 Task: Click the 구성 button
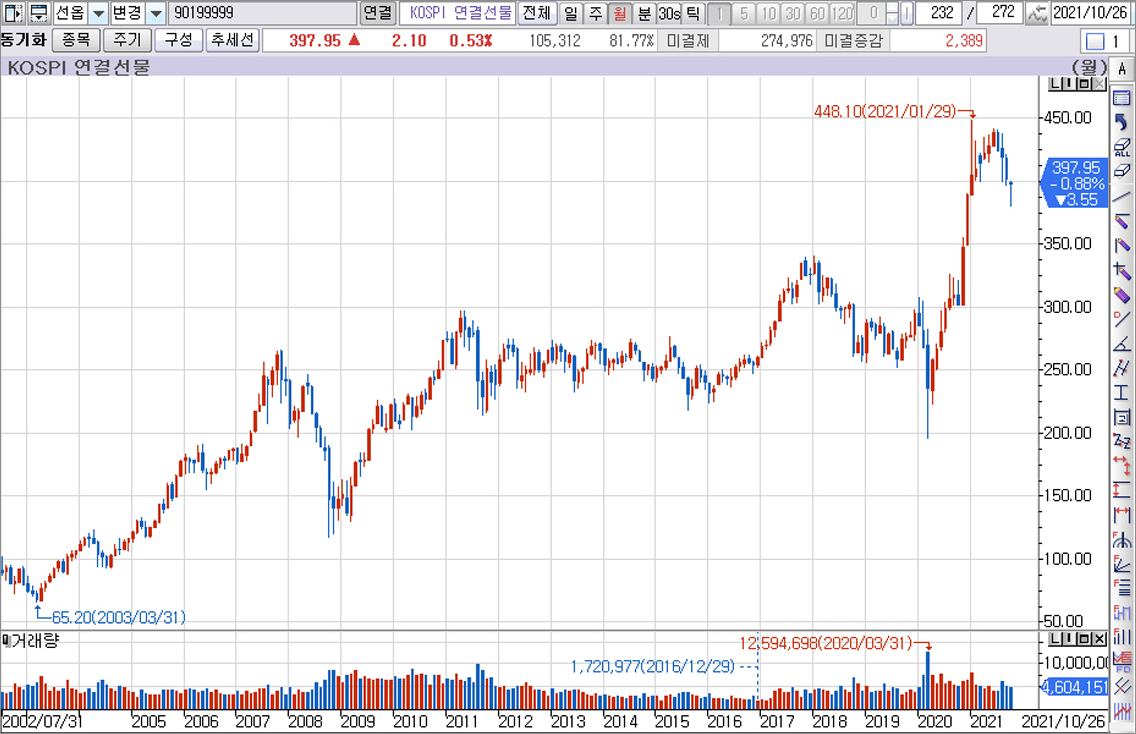coord(178,40)
